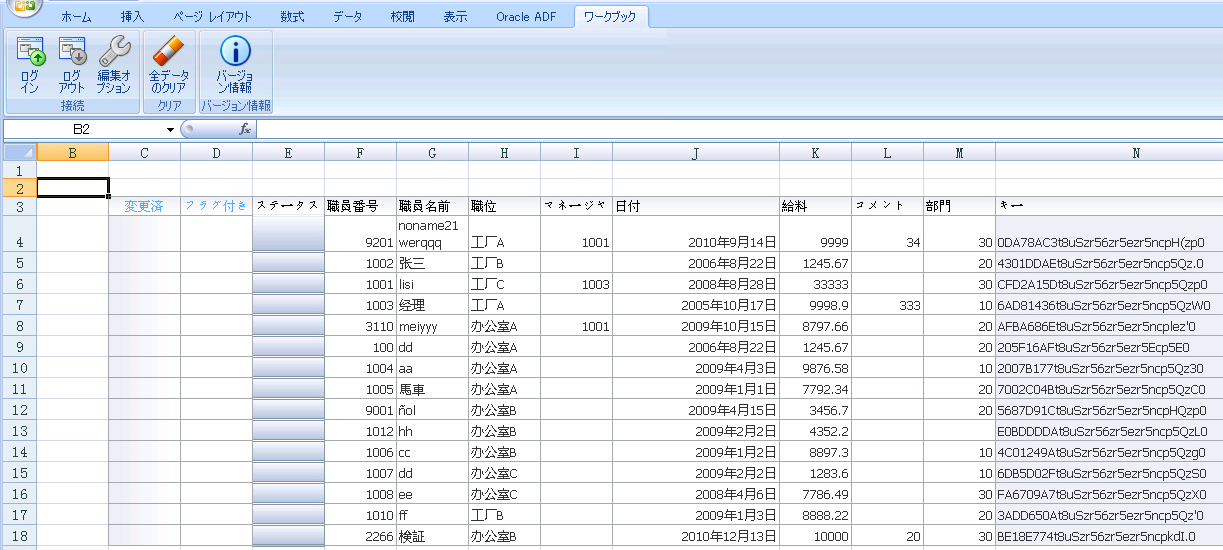The height and width of the screenshot is (550, 1223).
Task: Click the selected empty cell B2
Action: click(x=73, y=187)
